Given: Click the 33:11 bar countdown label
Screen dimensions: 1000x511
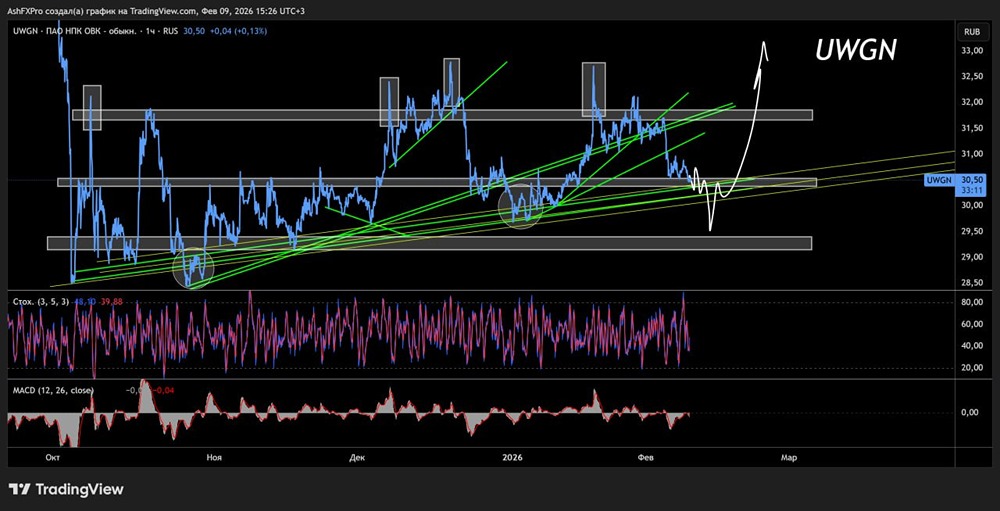Looking at the screenshot, I should (972, 189).
